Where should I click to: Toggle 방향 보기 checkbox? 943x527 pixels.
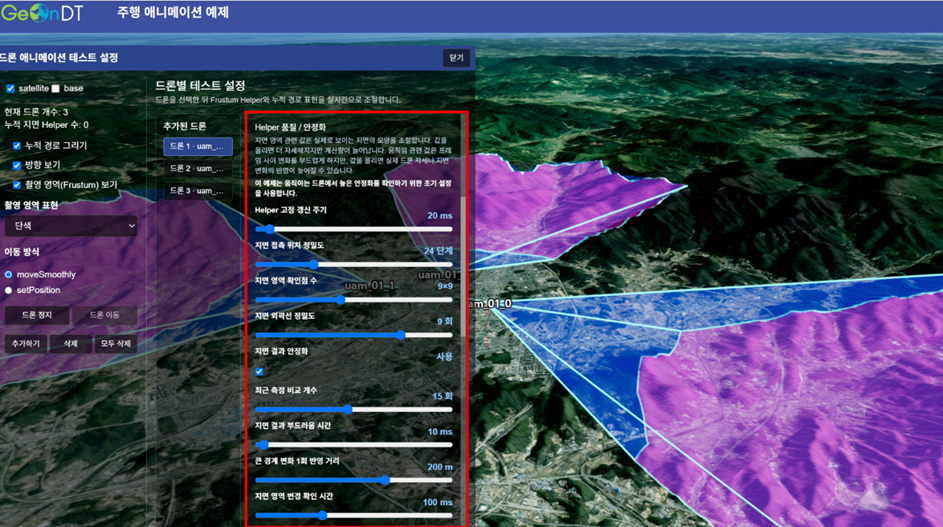17,165
